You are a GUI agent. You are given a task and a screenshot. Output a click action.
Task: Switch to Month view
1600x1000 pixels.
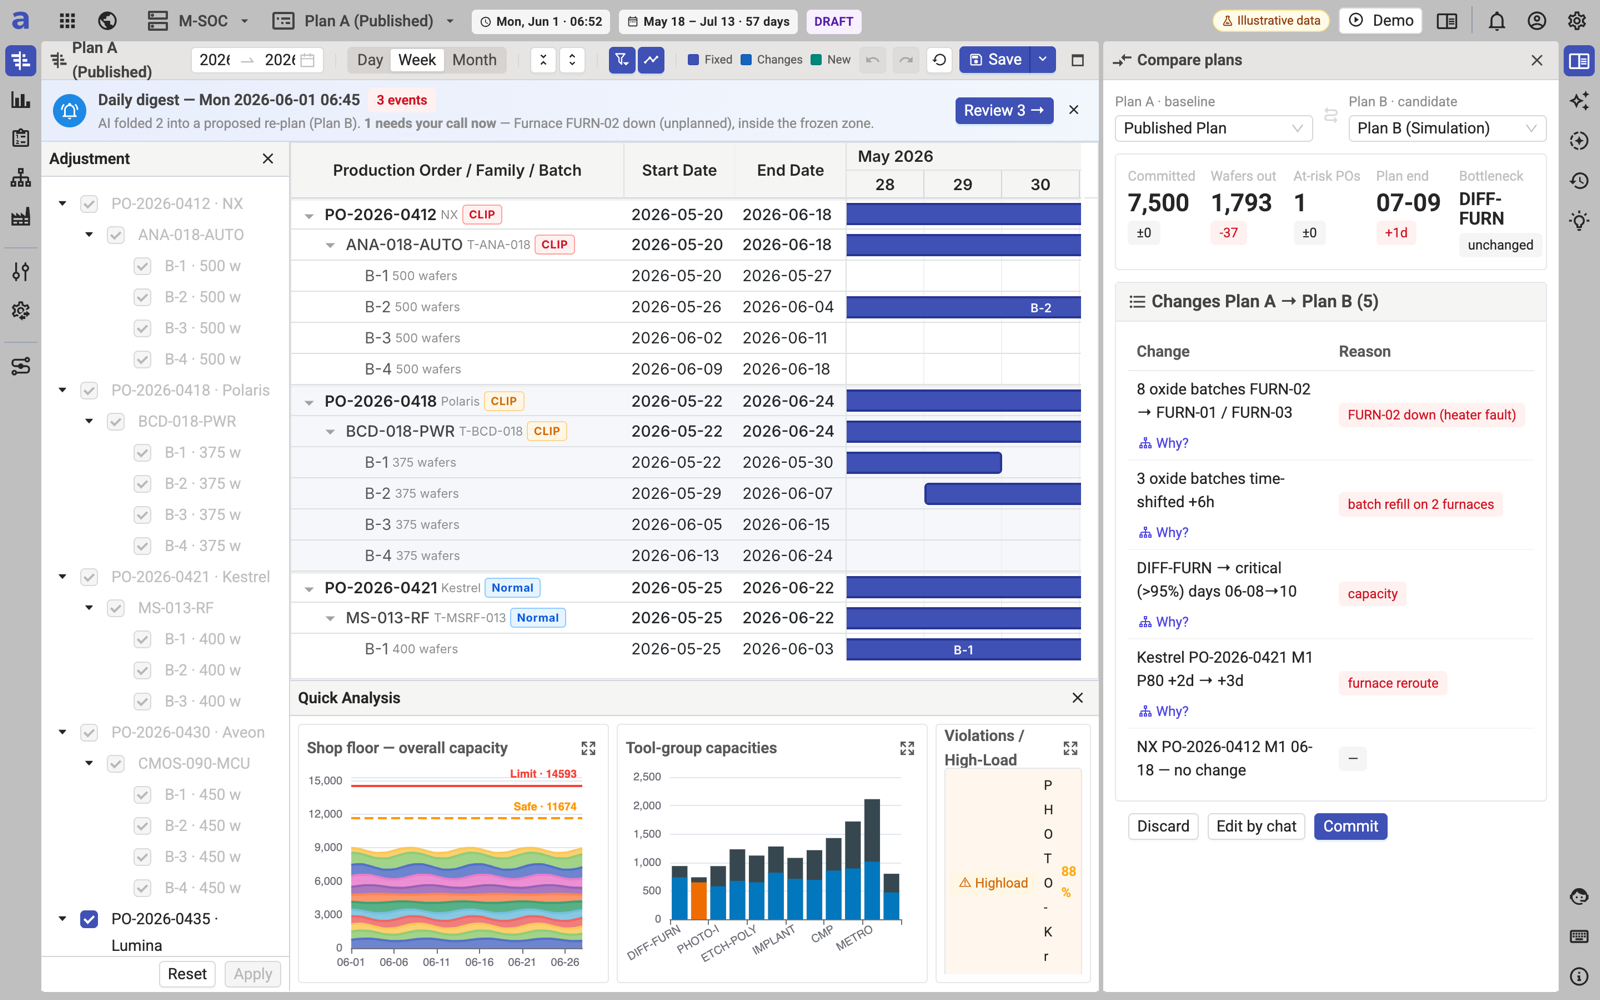[474, 60]
